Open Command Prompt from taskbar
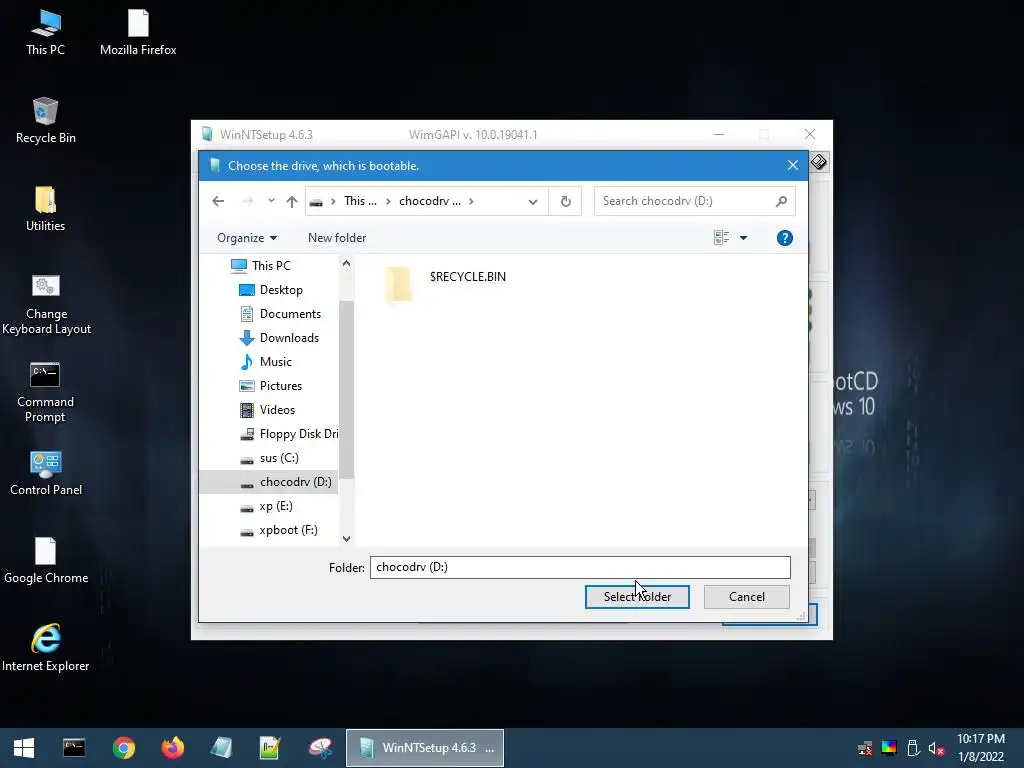This screenshot has width=1024, height=768. [74, 748]
